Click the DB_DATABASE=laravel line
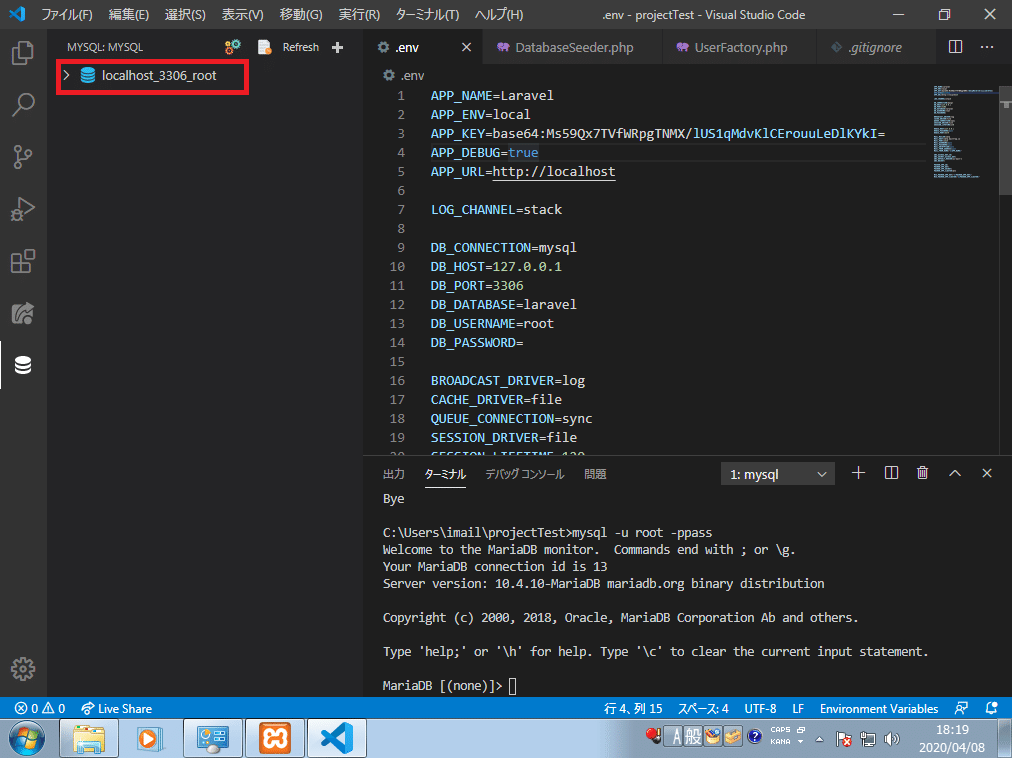 (503, 305)
